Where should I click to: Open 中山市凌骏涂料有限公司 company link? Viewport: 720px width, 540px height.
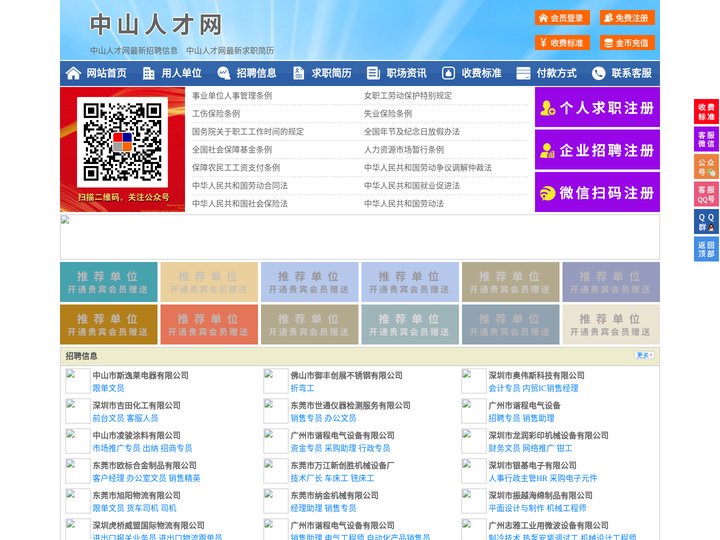[x=136, y=435]
